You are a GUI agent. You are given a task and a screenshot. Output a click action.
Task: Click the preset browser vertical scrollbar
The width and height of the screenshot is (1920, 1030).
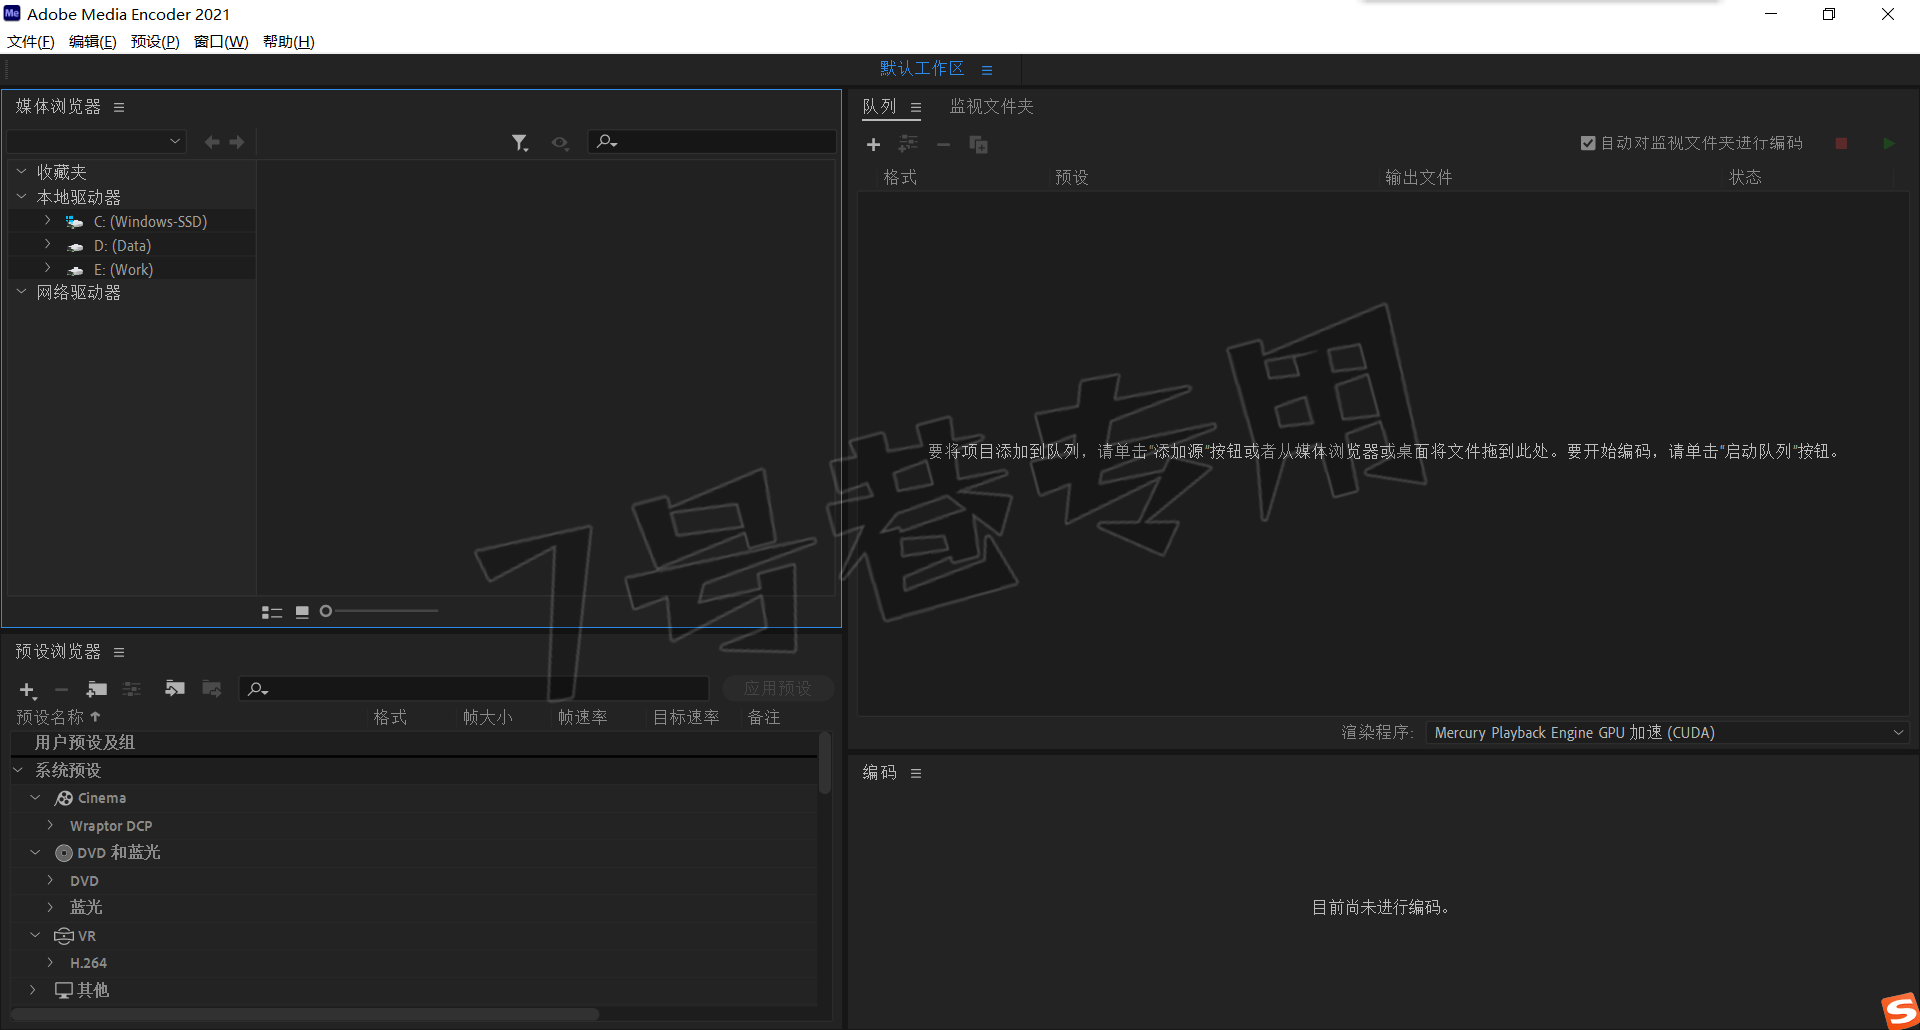(x=825, y=762)
